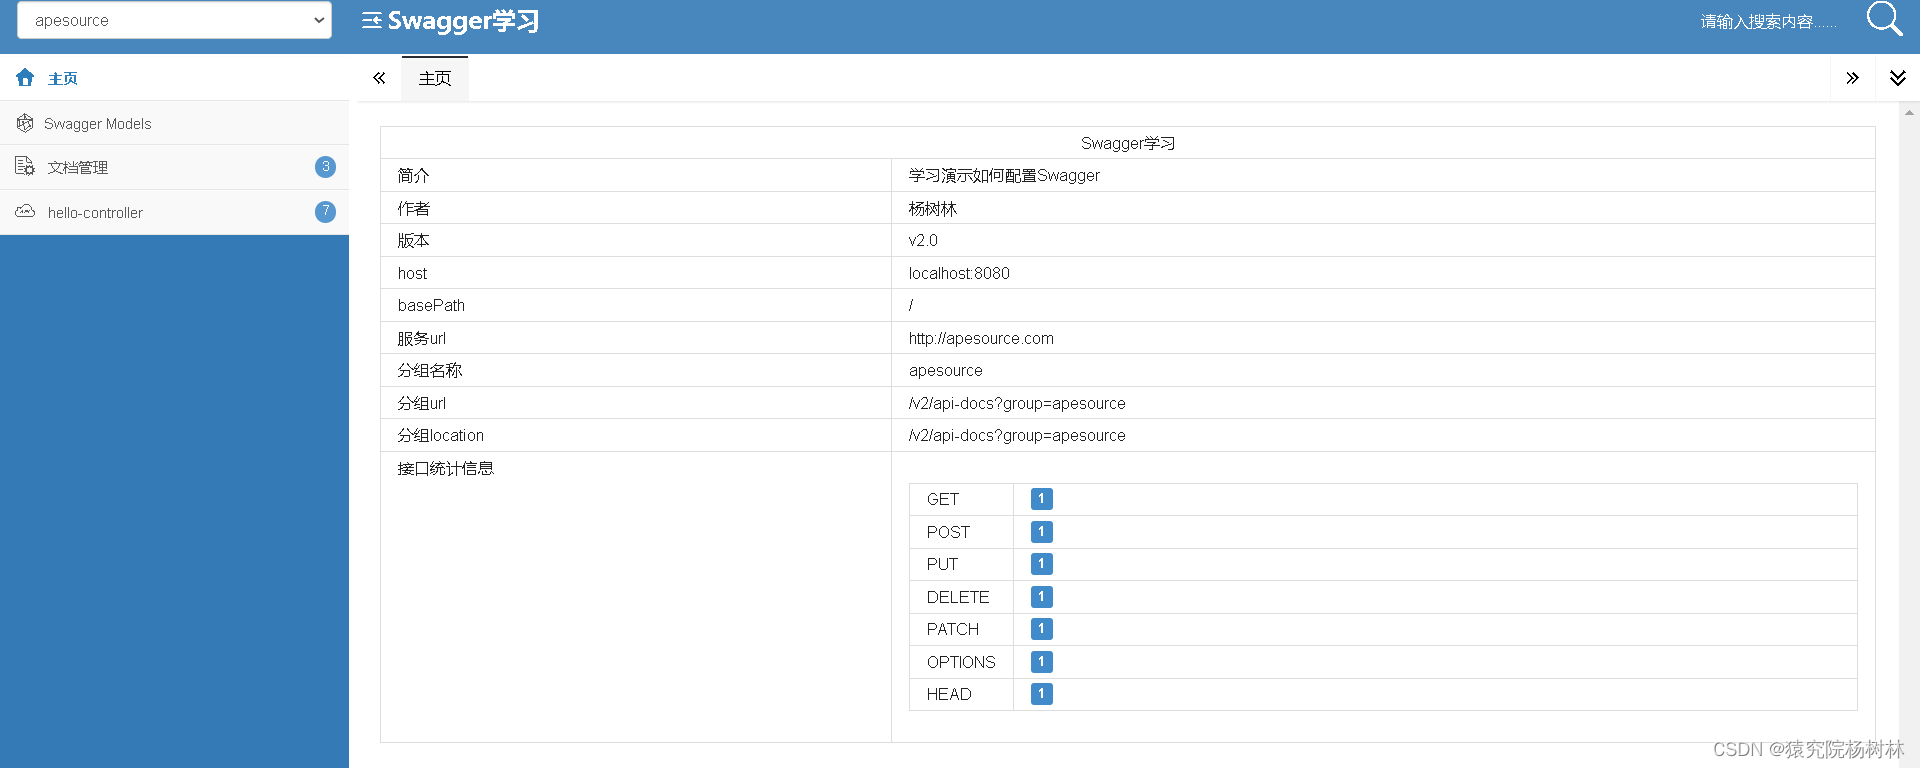Click the 文档管理 document settings icon
Image resolution: width=1920 pixels, height=768 pixels.
[25, 166]
